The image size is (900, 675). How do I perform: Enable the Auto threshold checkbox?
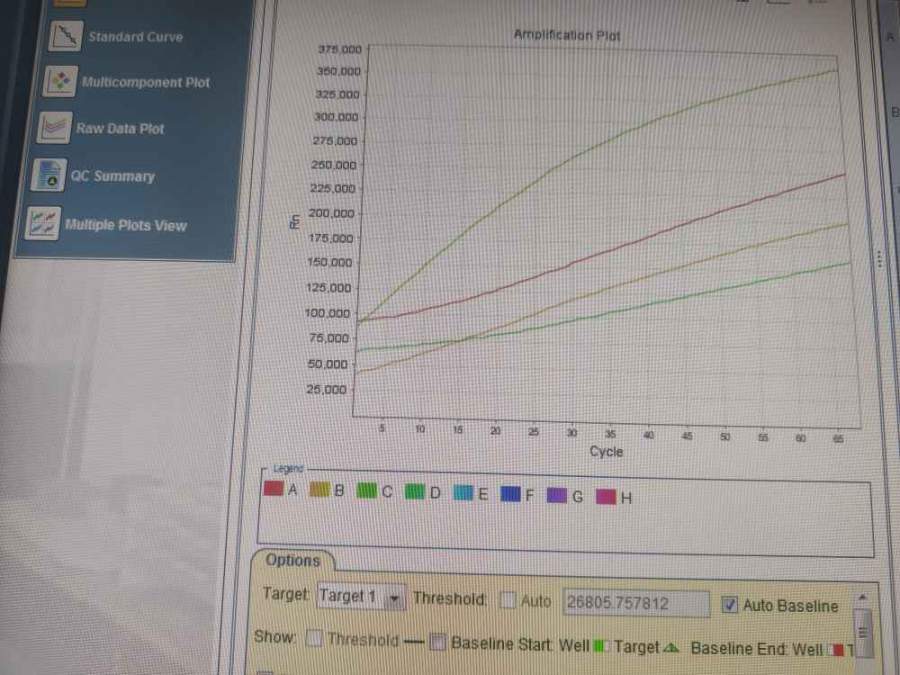(x=507, y=600)
